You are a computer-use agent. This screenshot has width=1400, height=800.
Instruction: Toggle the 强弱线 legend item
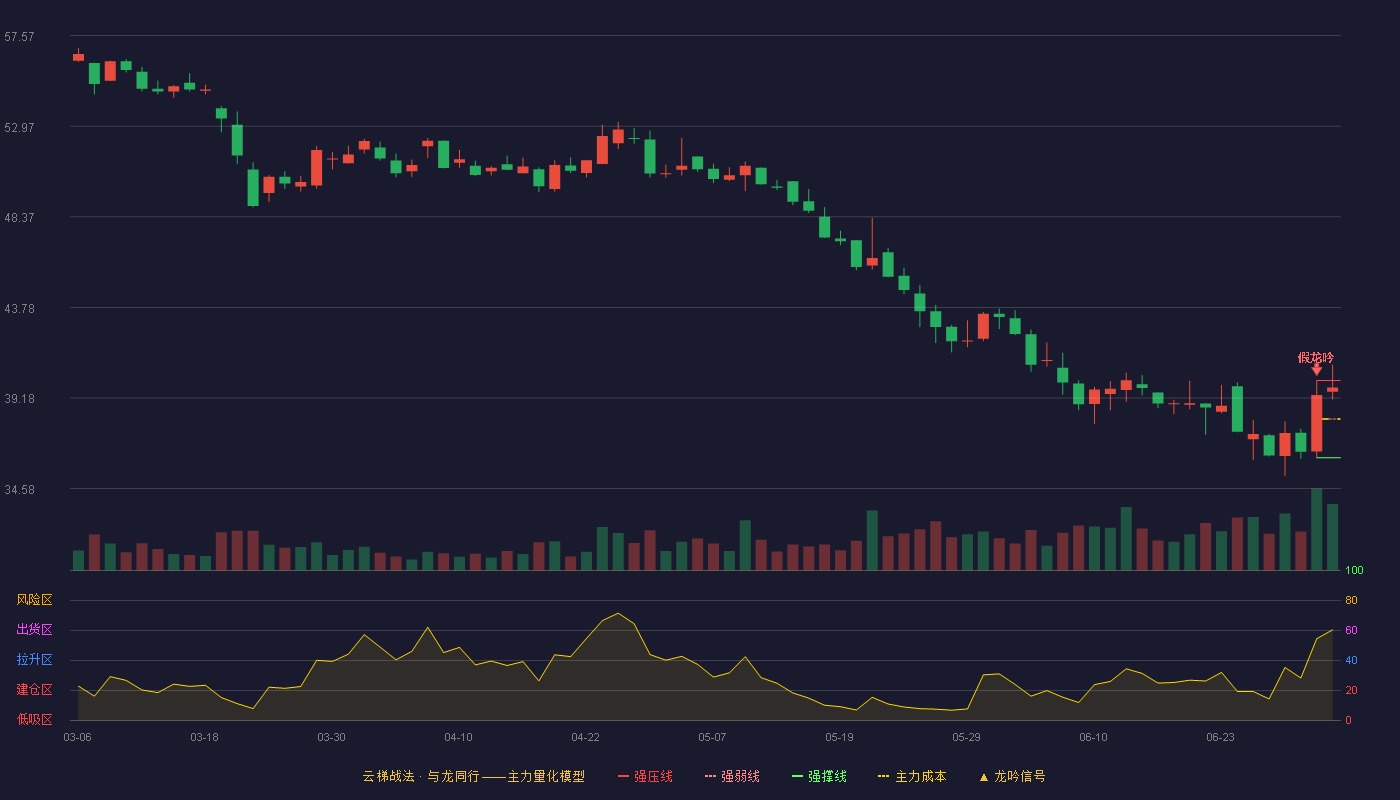tap(732, 776)
